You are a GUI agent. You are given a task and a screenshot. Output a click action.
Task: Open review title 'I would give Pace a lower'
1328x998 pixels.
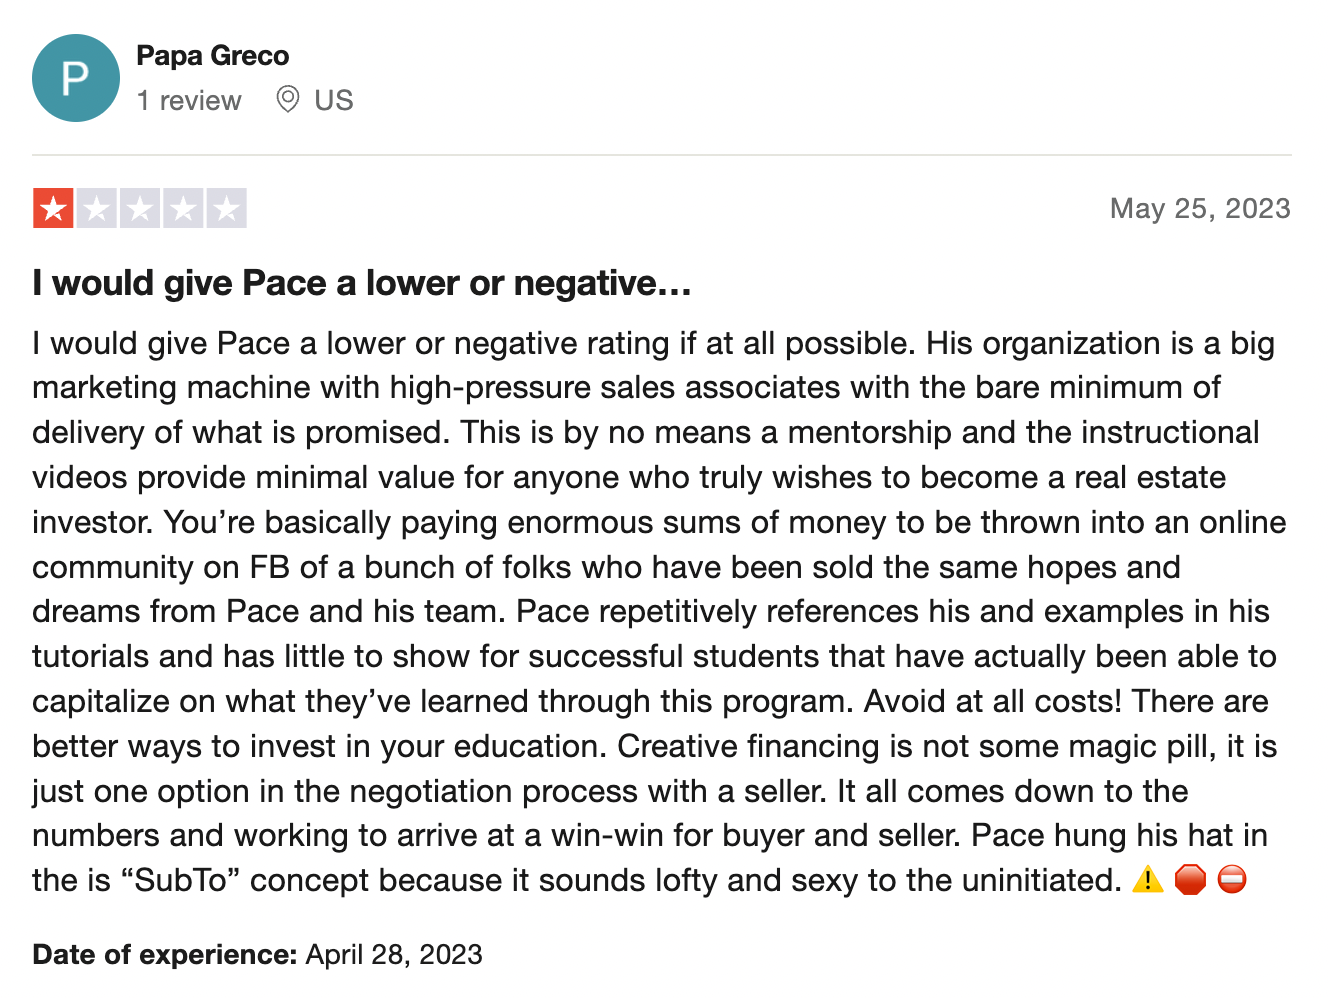[x=362, y=283]
